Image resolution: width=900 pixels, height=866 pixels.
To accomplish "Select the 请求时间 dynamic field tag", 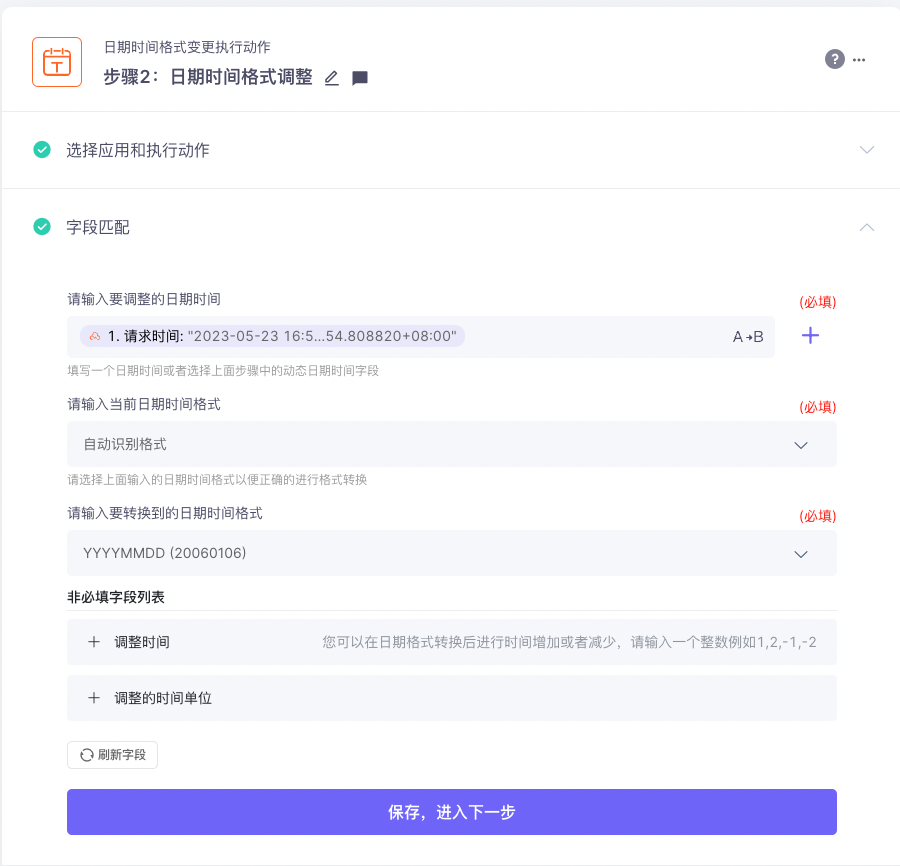I will click(273, 336).
